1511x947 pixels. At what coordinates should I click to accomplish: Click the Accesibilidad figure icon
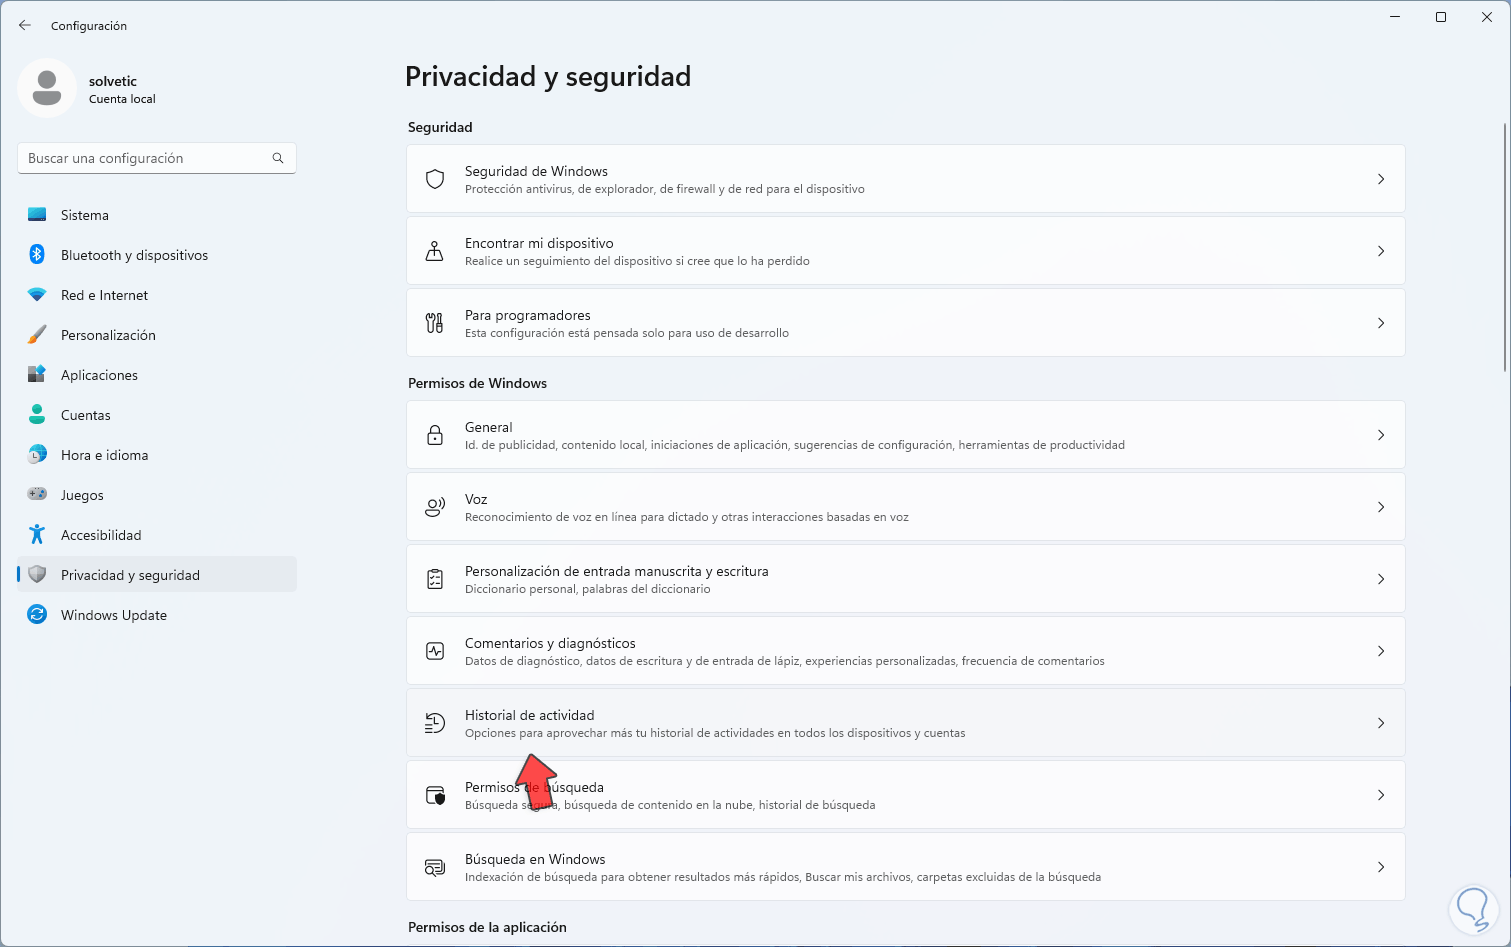37,535
